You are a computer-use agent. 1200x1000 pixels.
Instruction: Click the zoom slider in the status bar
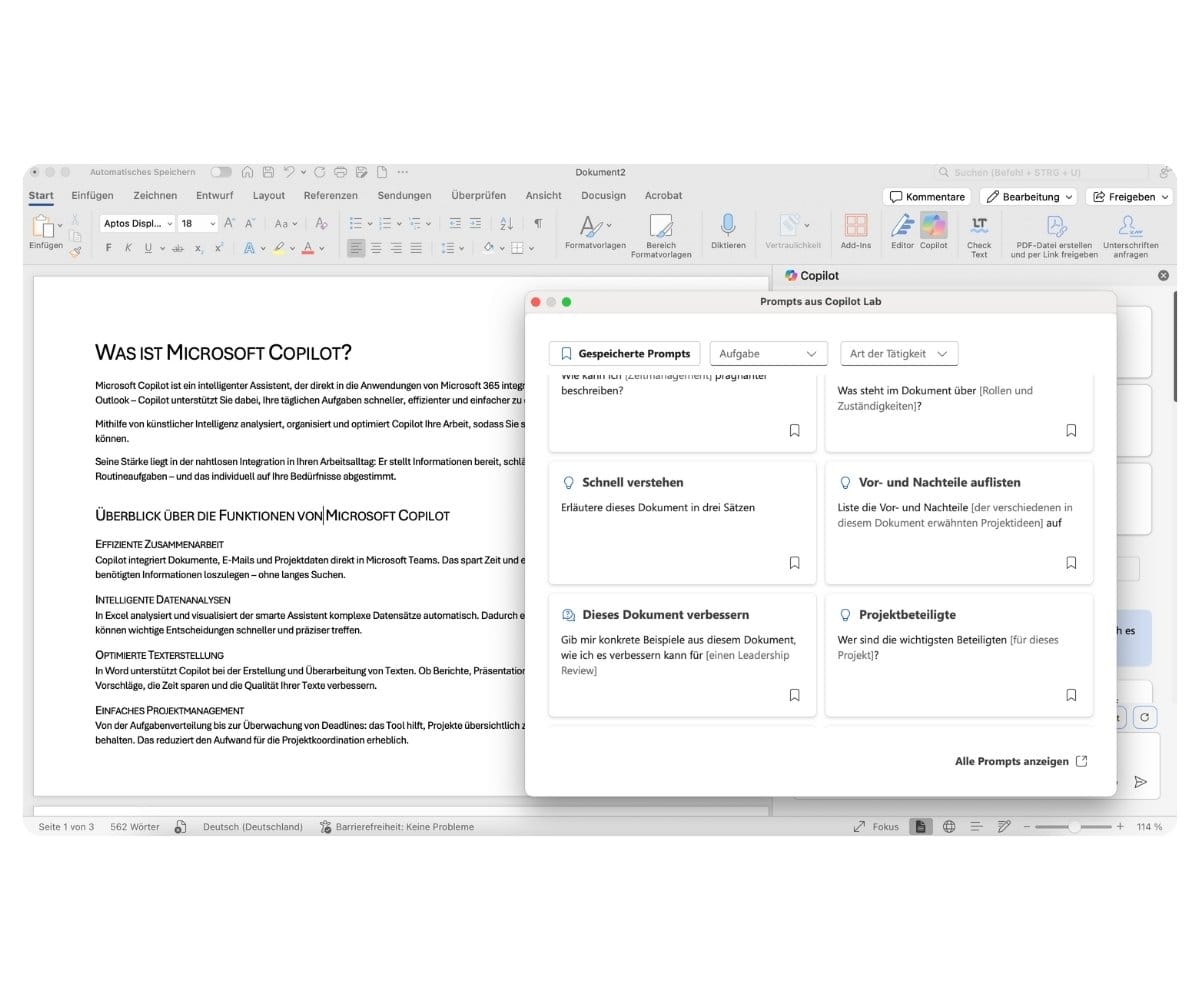[x=1073, y=827]
